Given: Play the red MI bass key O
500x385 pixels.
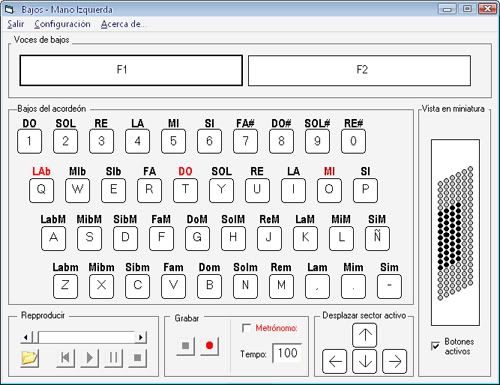Looking at the screenshot, I should (330, 190).
